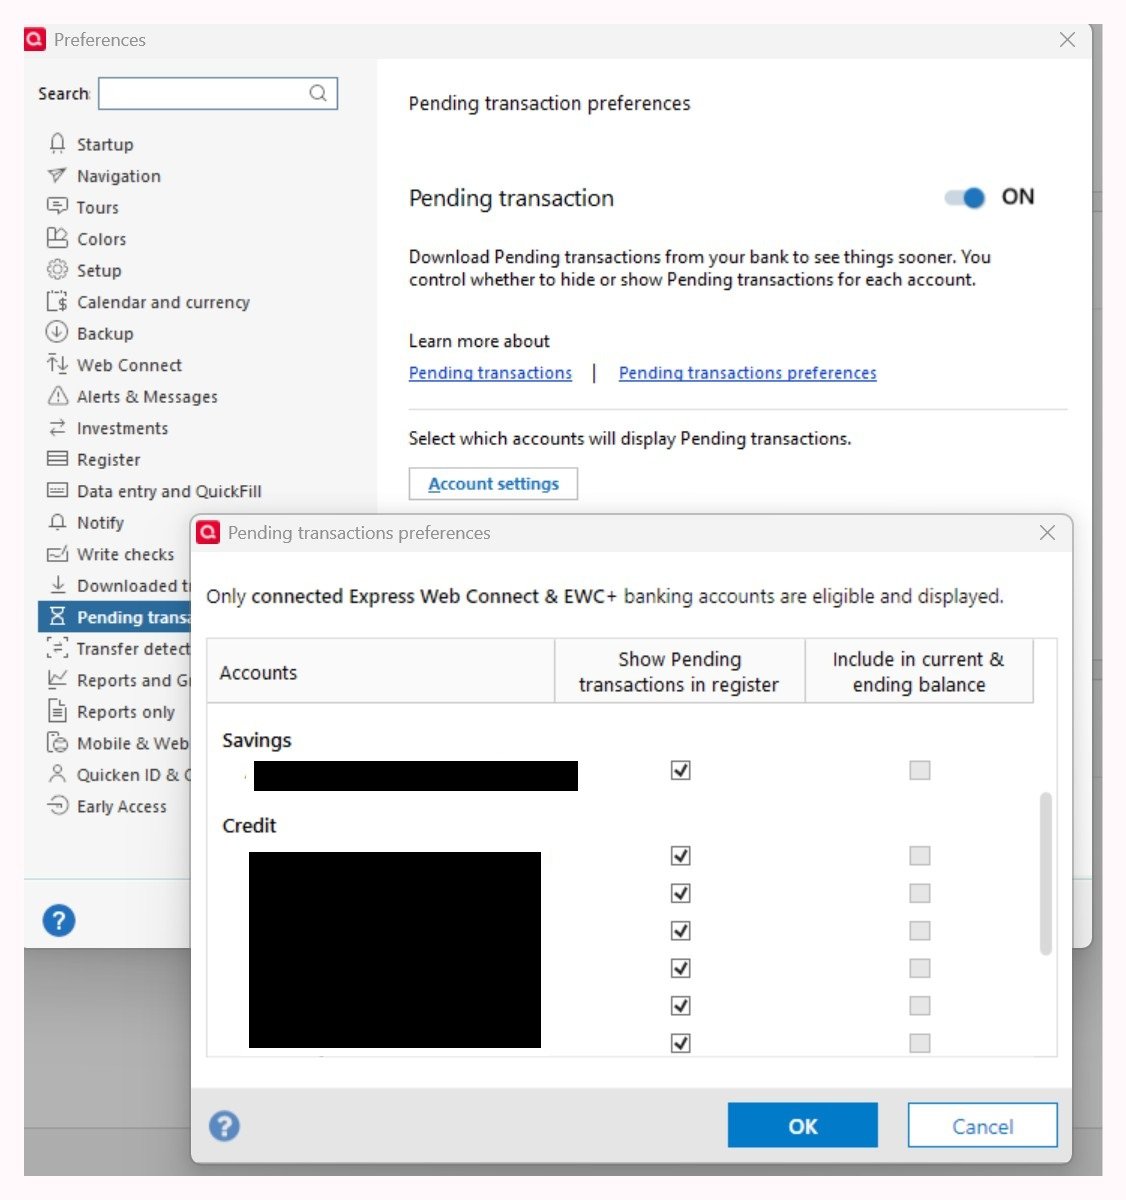Screen dimensions: 1126x1200
Task: Open help icon in Preferences window
Action: (59, 920)
